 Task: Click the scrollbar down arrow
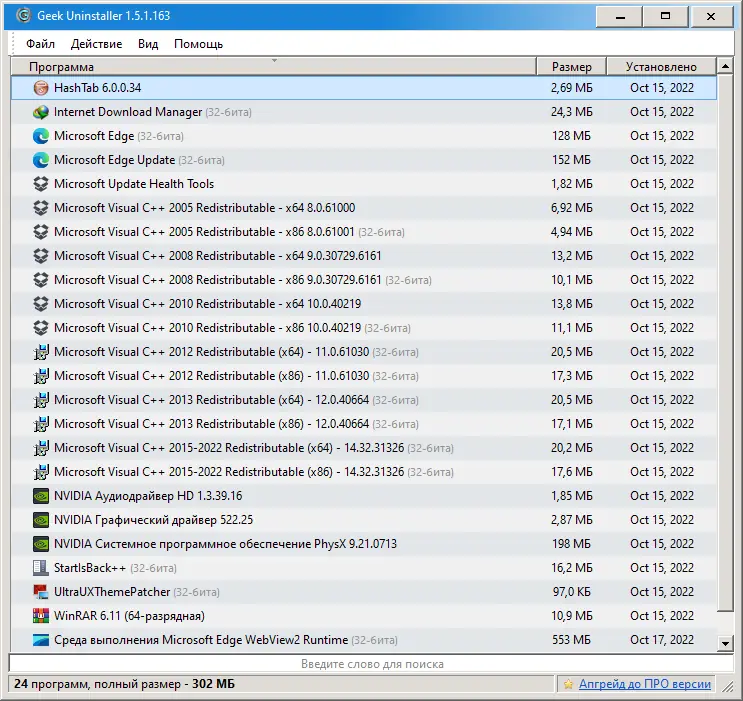725,643
